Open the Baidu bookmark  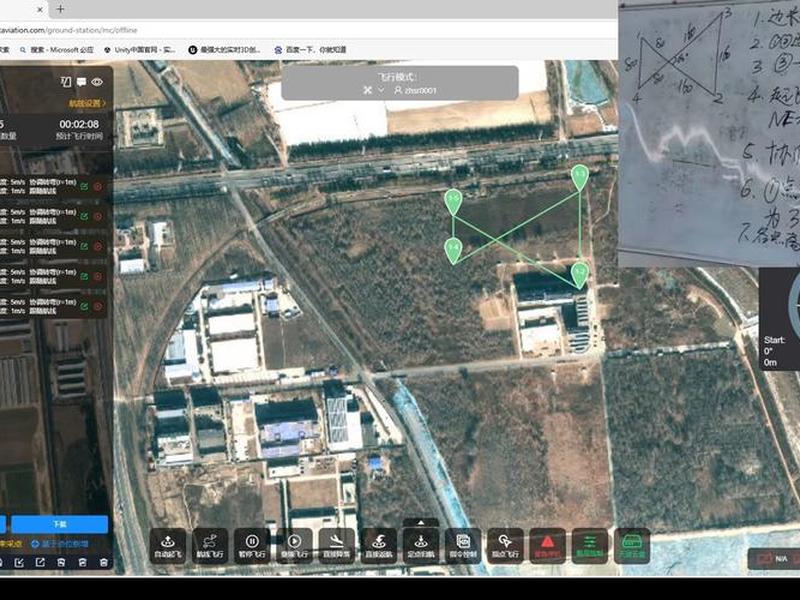[310, 50]
